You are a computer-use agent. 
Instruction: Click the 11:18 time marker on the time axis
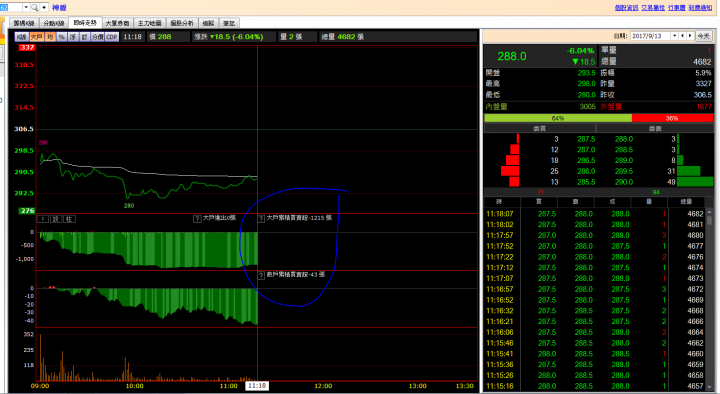pos(257,386)
